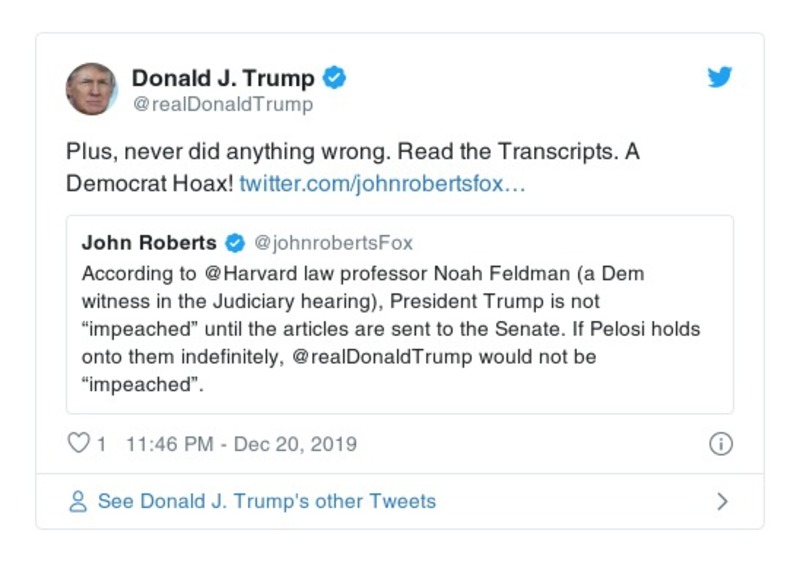Click the like count number 1

101,444
